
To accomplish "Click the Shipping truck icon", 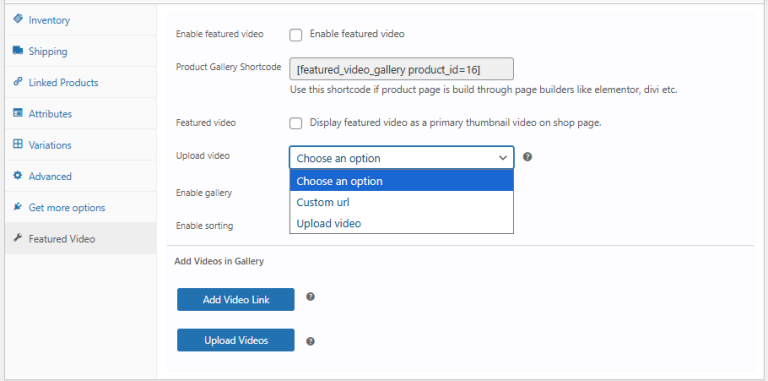I will click(x=18, y=50).
